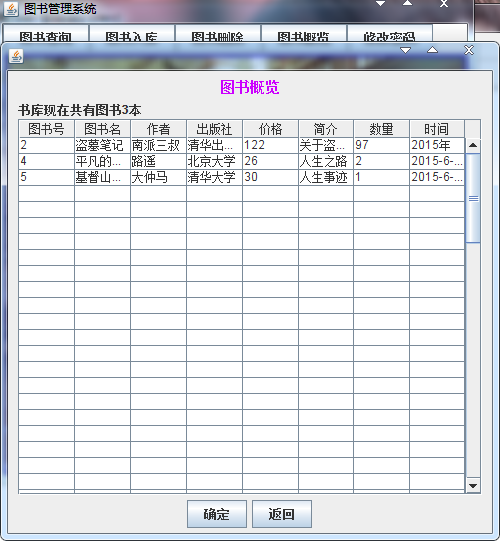Select the 2015年 time cell
500x541 pixels.
pos(437,145)
